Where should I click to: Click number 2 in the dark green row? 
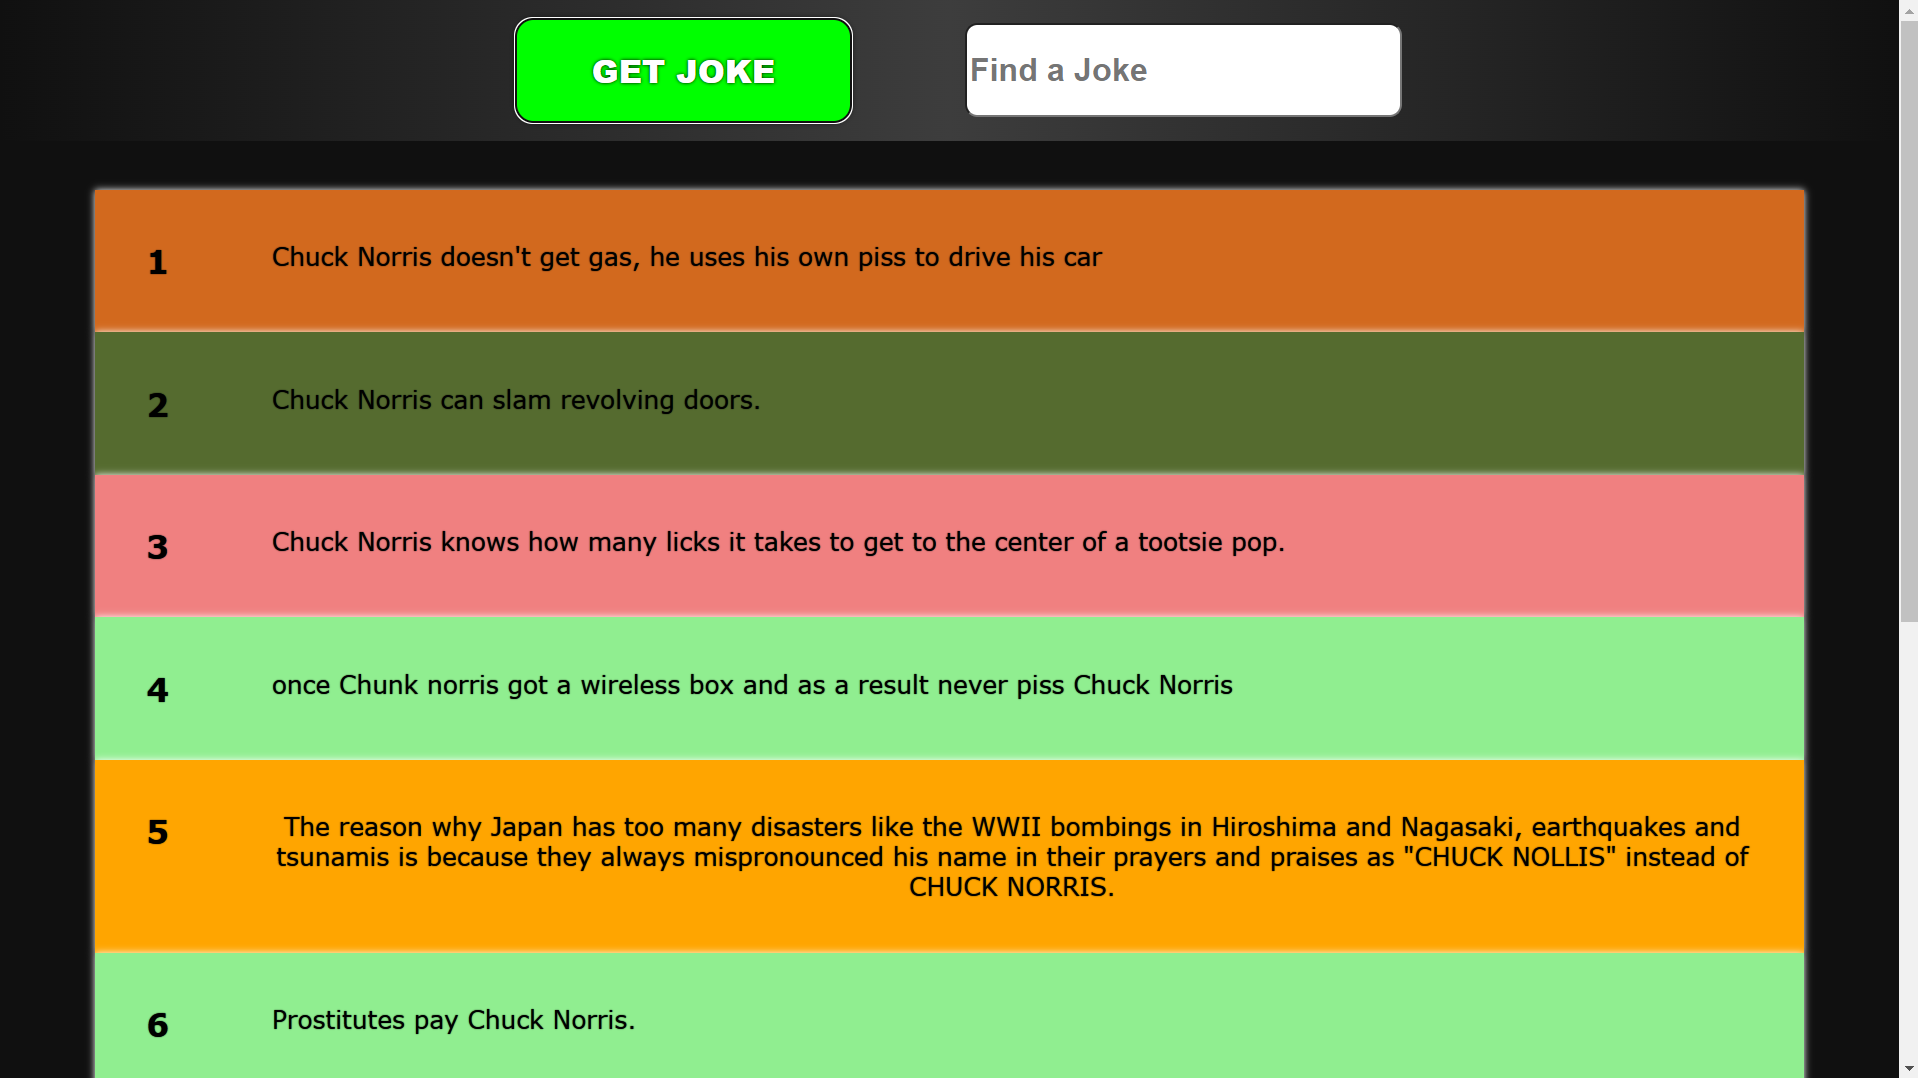pyautogui.click(x=157, y=405)
